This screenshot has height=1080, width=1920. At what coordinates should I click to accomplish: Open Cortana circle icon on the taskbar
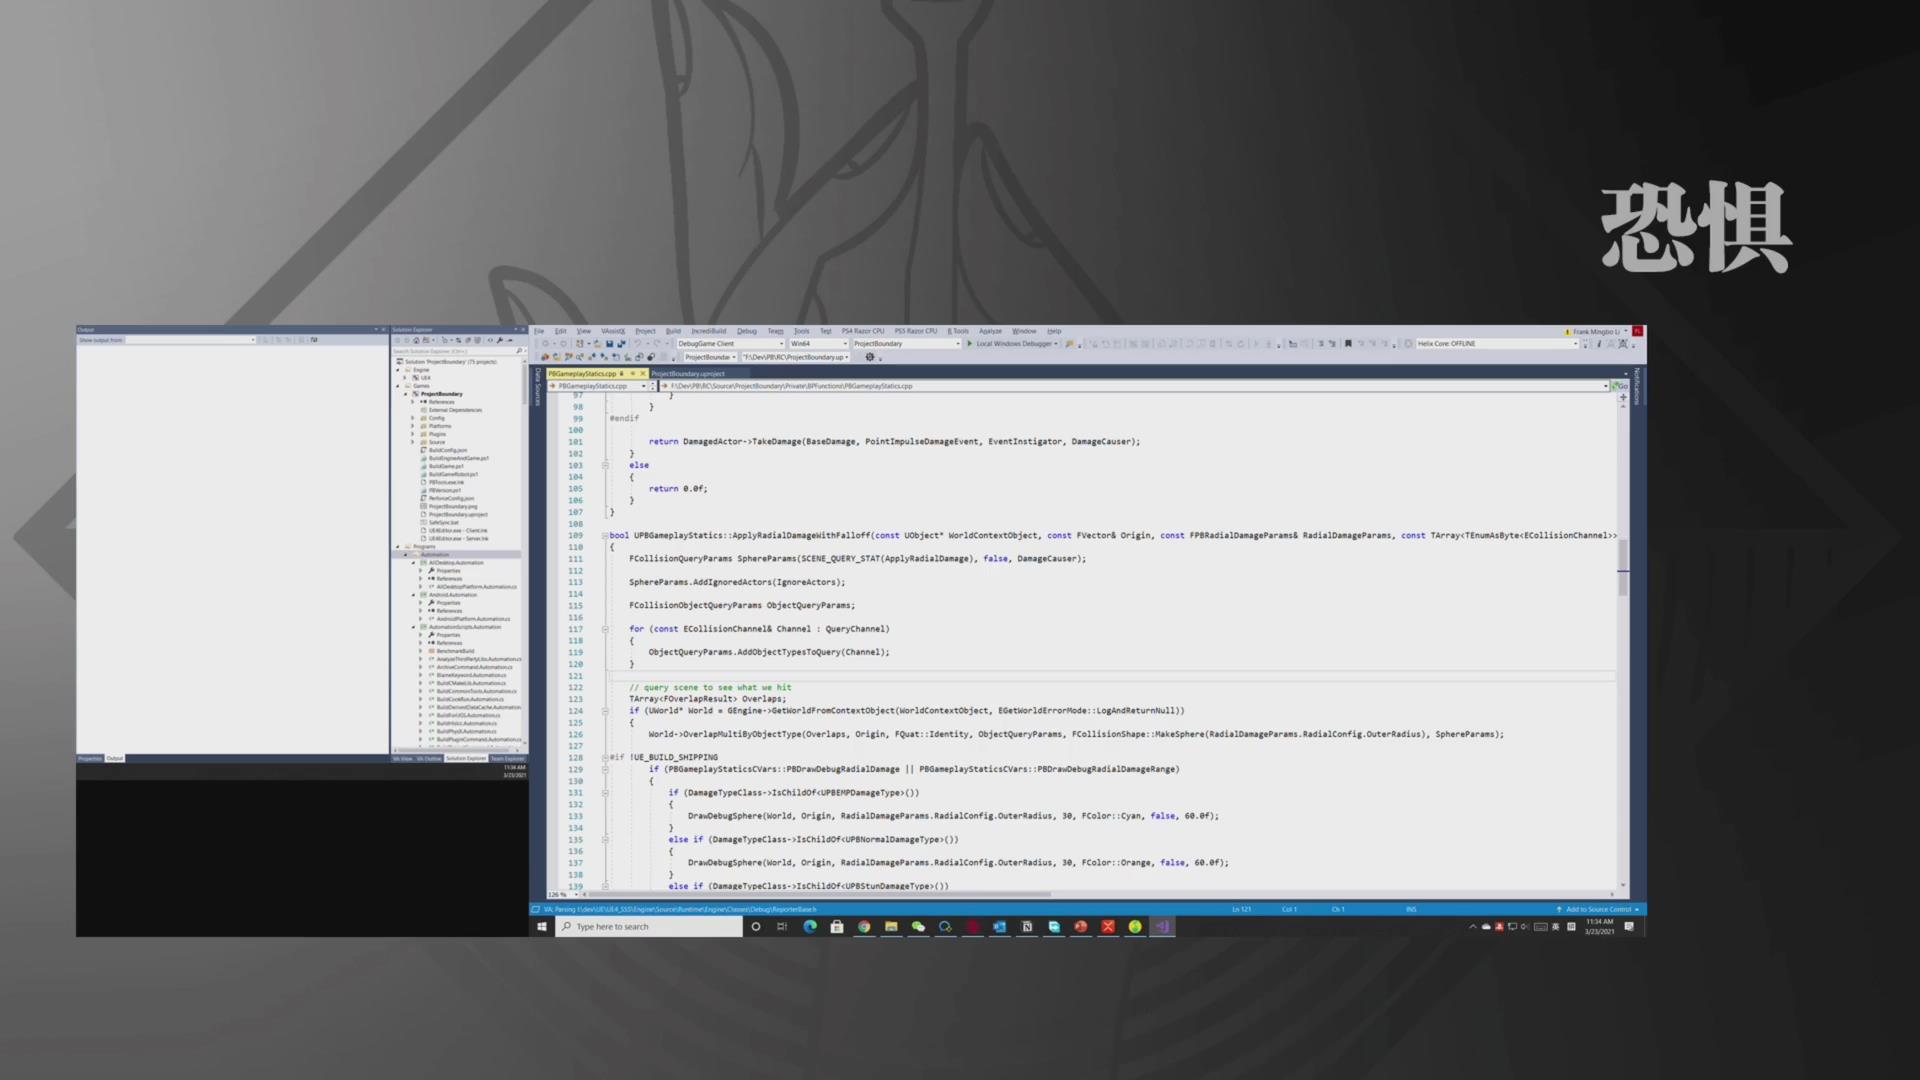click(756, 927)
